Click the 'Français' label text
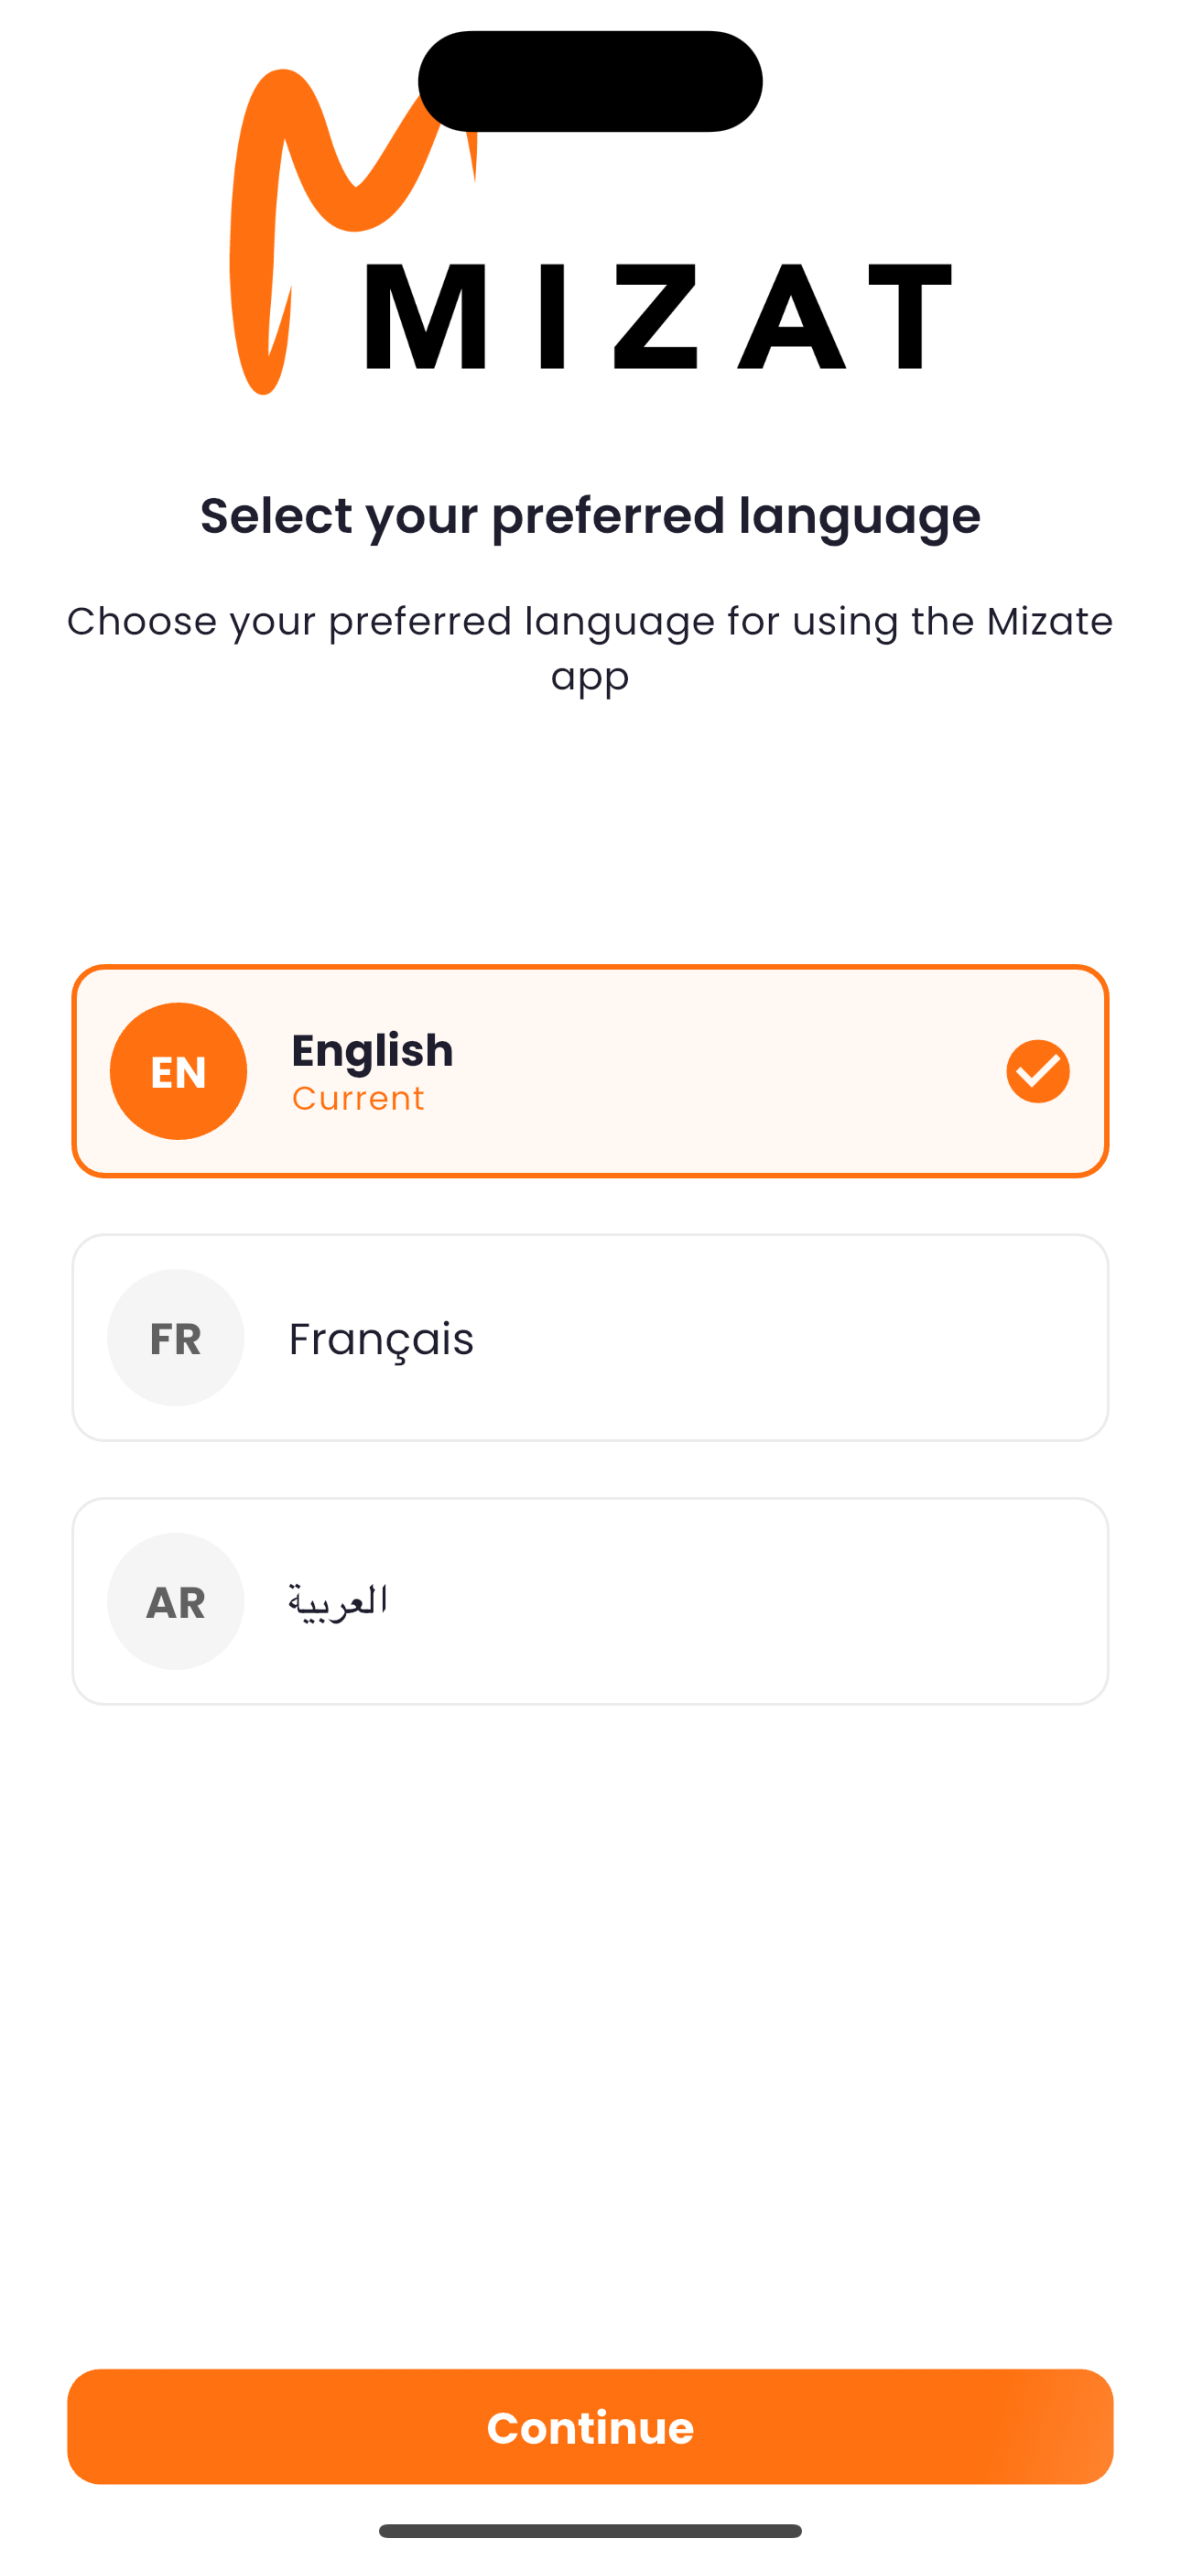Screen dimensions: 1181x2560 (x=381, y=1339)
